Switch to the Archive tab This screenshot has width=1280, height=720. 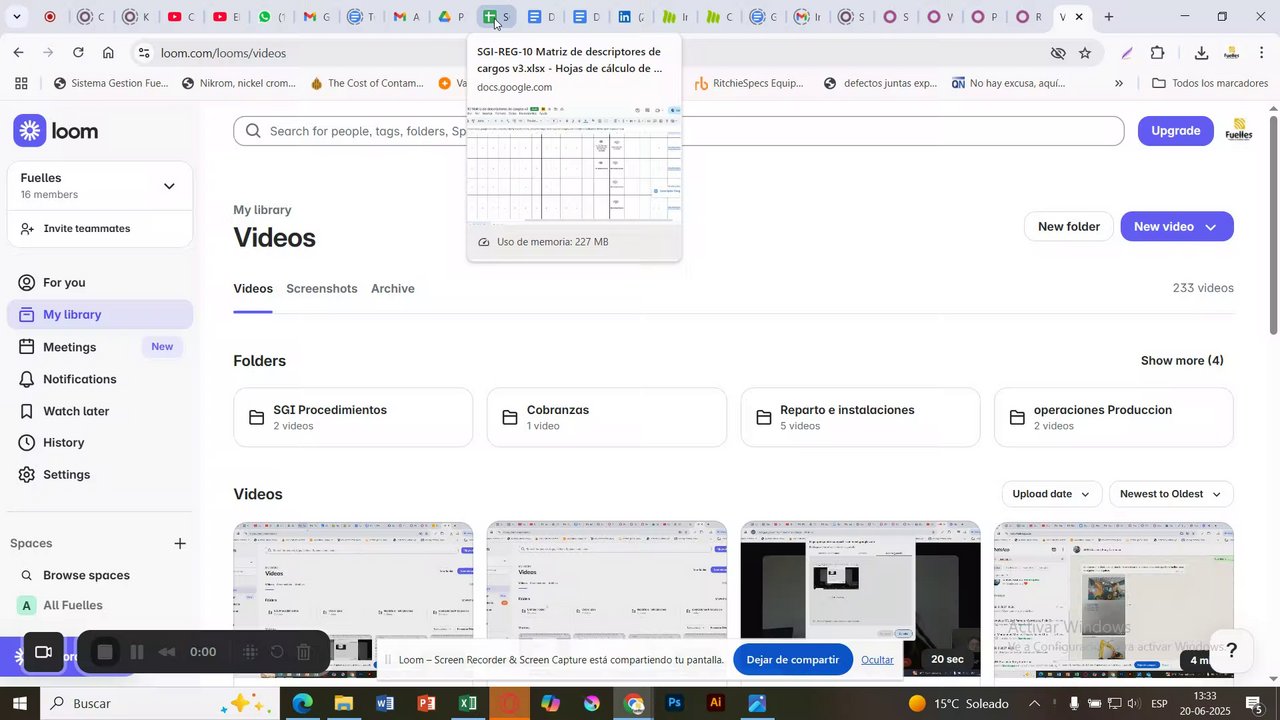pos(393,289)
